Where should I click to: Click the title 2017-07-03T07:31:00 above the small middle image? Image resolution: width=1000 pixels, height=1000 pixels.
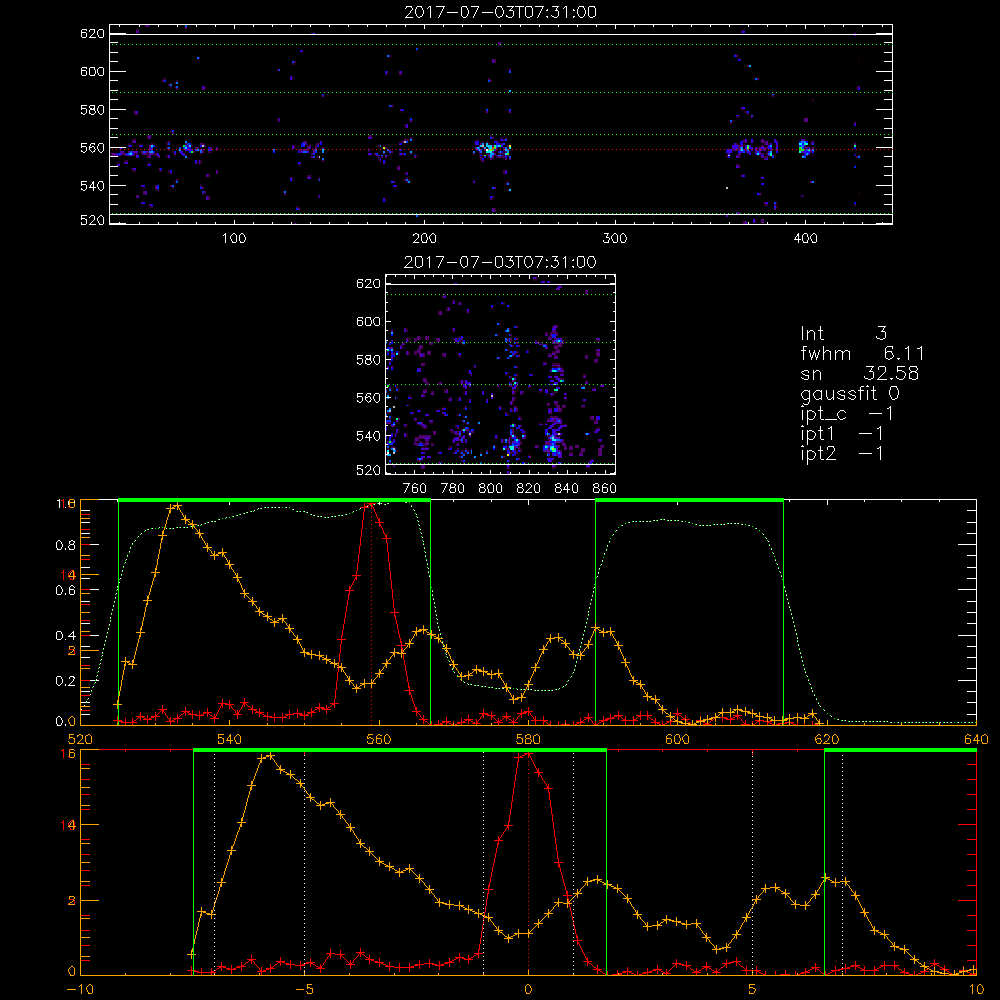(500, 262)
